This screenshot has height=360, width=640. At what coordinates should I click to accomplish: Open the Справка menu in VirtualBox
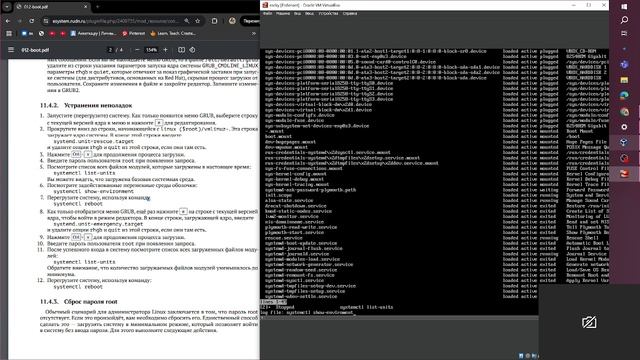(x=350, y=13)
